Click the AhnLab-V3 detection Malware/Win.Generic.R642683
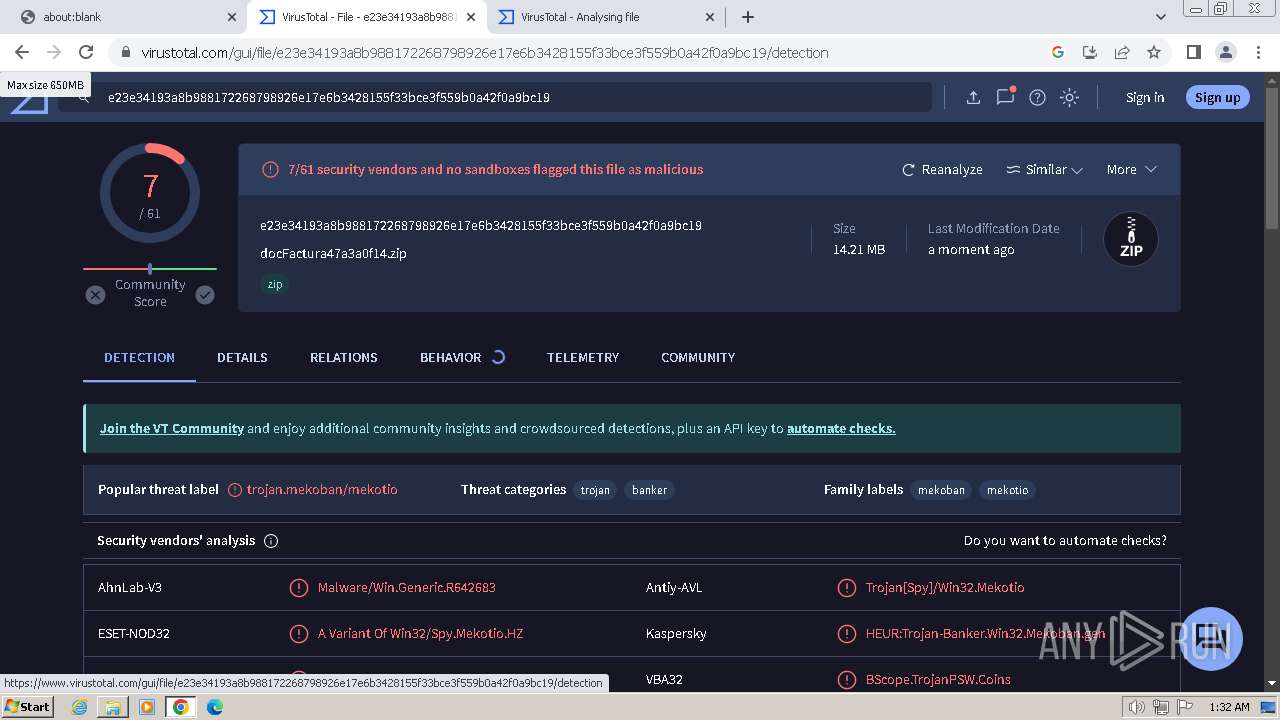The height and width of the screenshot is (720, 1280). [x=406, y=588]
